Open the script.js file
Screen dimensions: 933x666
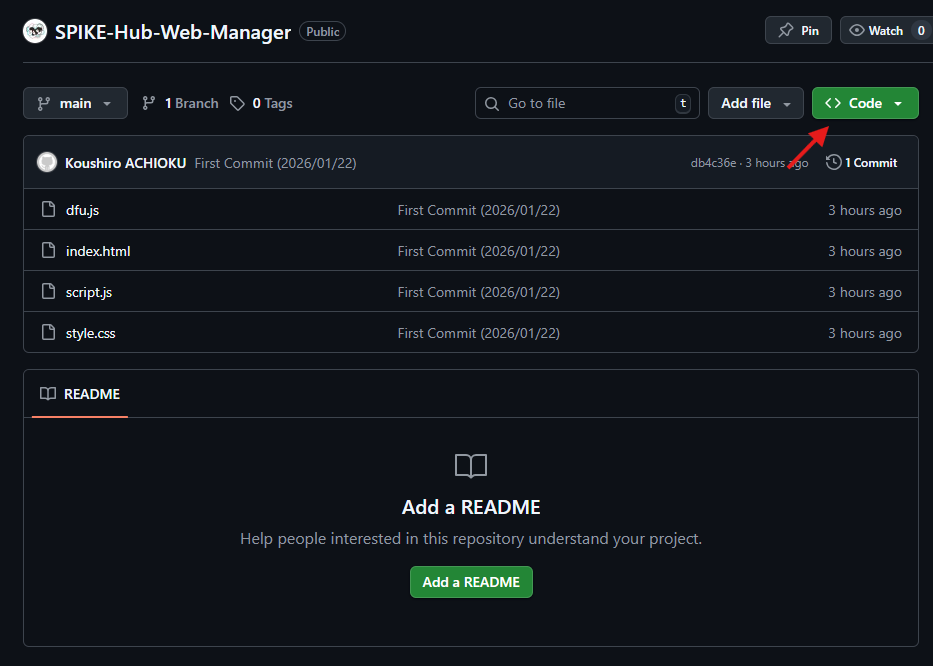click(x=89, y=292)
